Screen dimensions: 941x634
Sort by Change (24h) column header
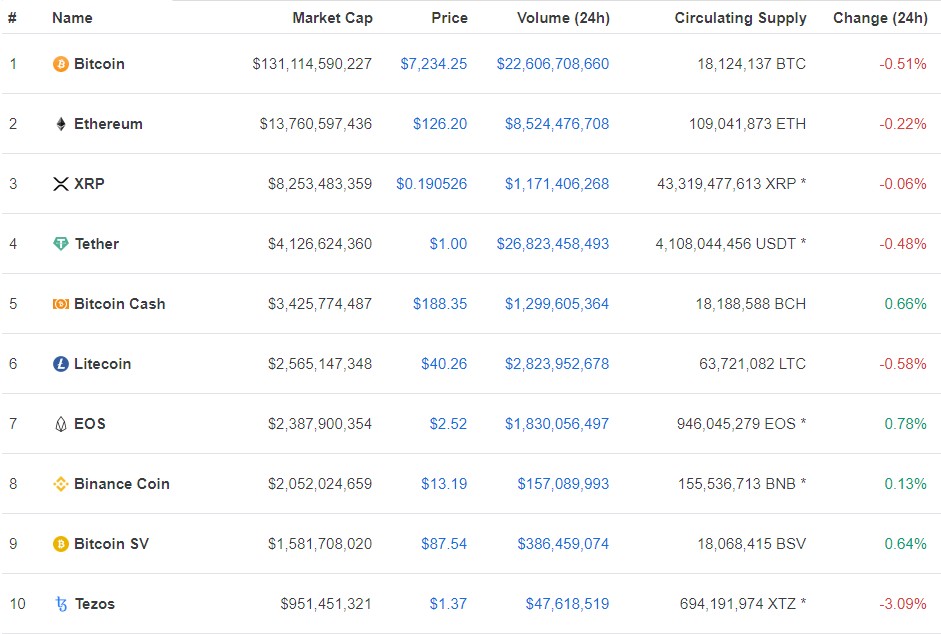coord(880,18)
